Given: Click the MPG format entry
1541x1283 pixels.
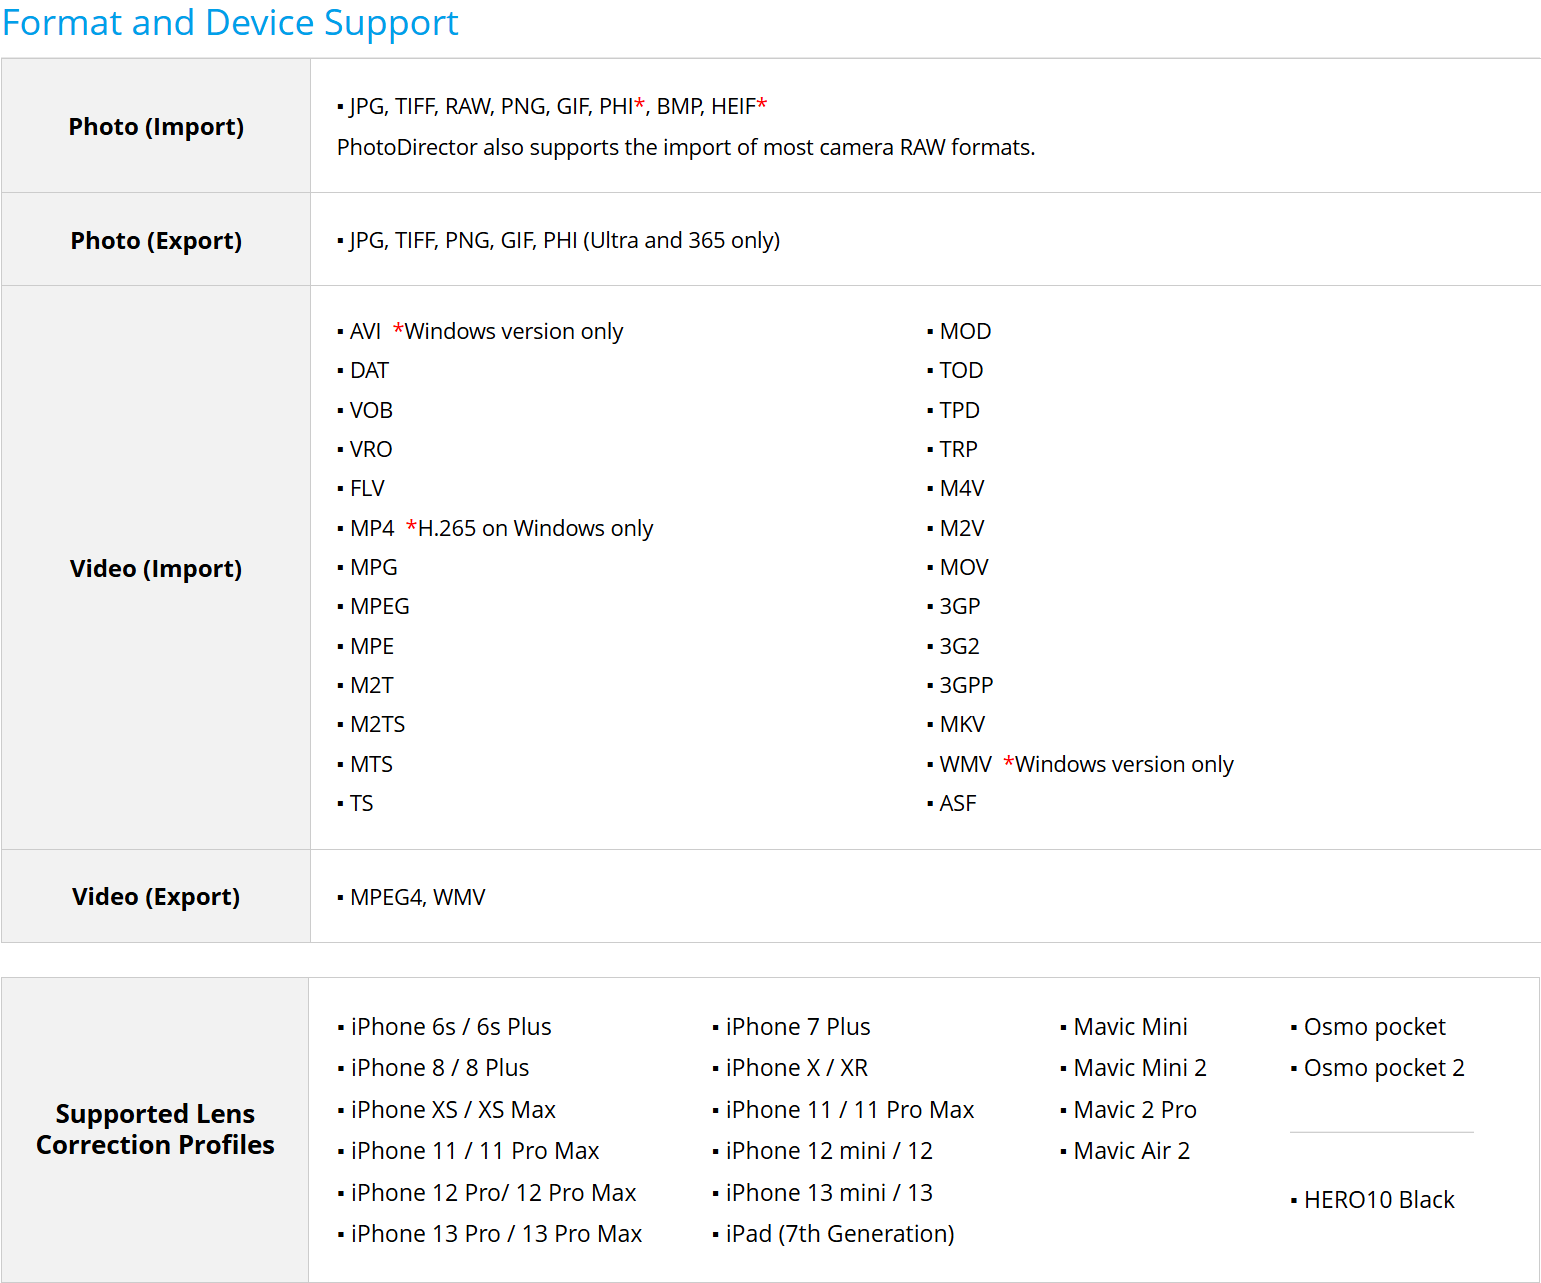Looking at the screenshot, I should click(x=374, y=567).
